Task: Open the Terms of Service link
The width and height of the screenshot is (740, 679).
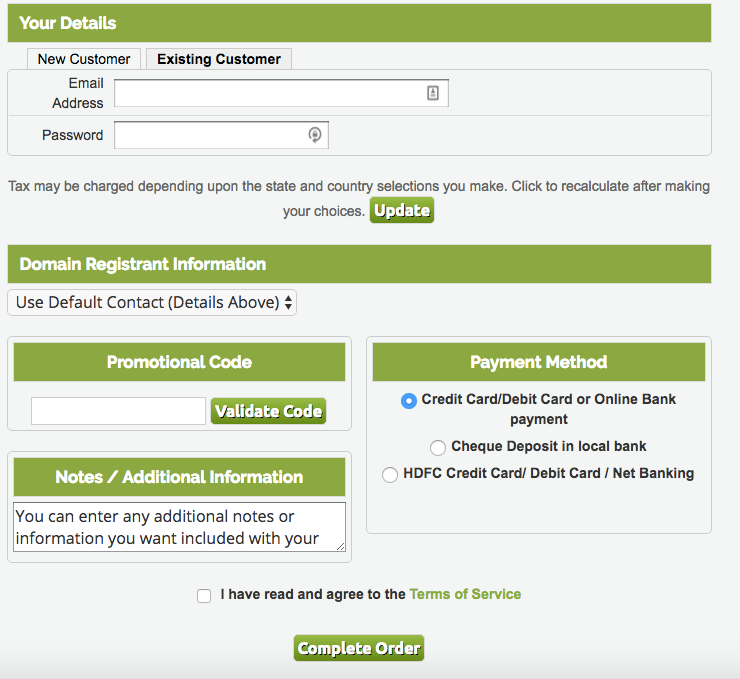Action: coord(465,594)
